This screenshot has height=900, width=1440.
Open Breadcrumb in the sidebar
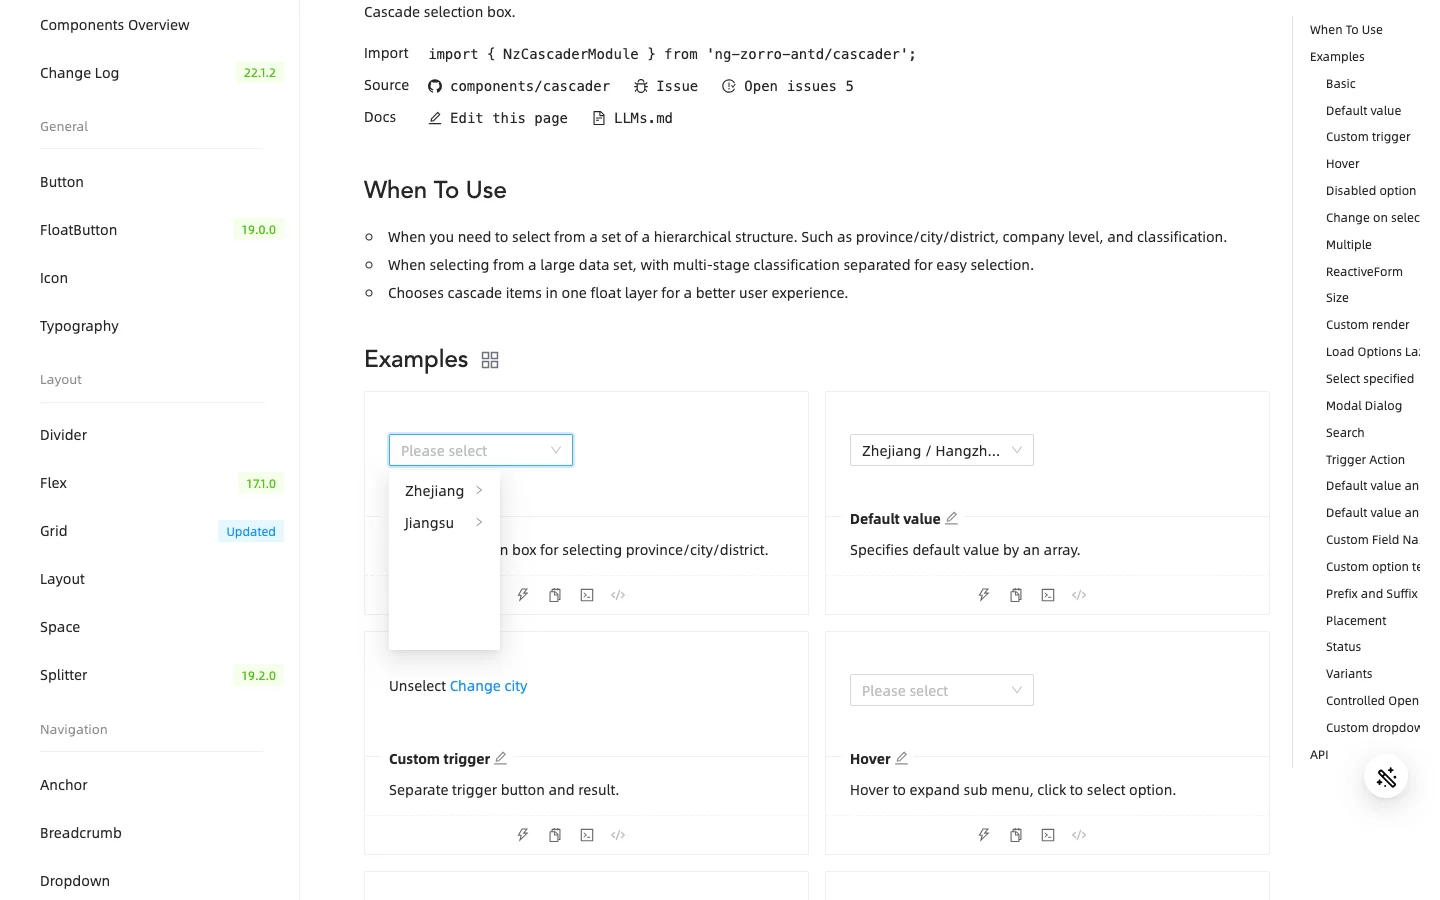coord(81,833)
